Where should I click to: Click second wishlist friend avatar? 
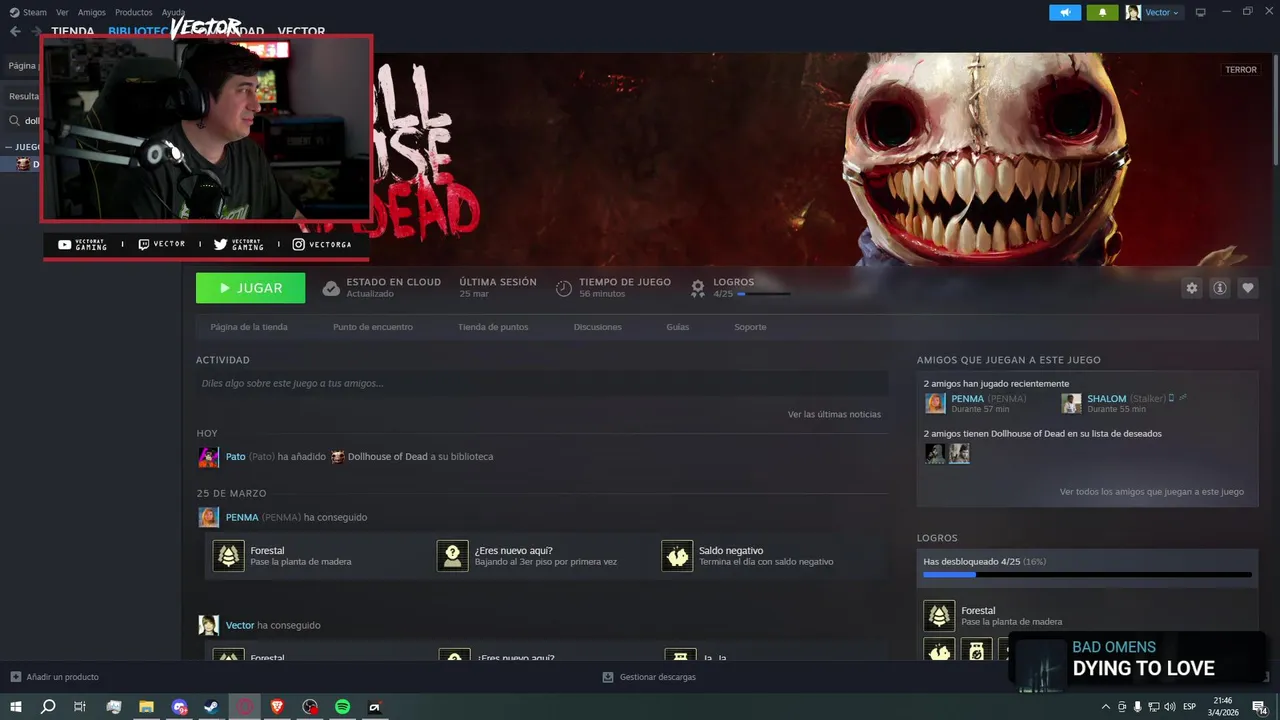(x=959, y=453)
